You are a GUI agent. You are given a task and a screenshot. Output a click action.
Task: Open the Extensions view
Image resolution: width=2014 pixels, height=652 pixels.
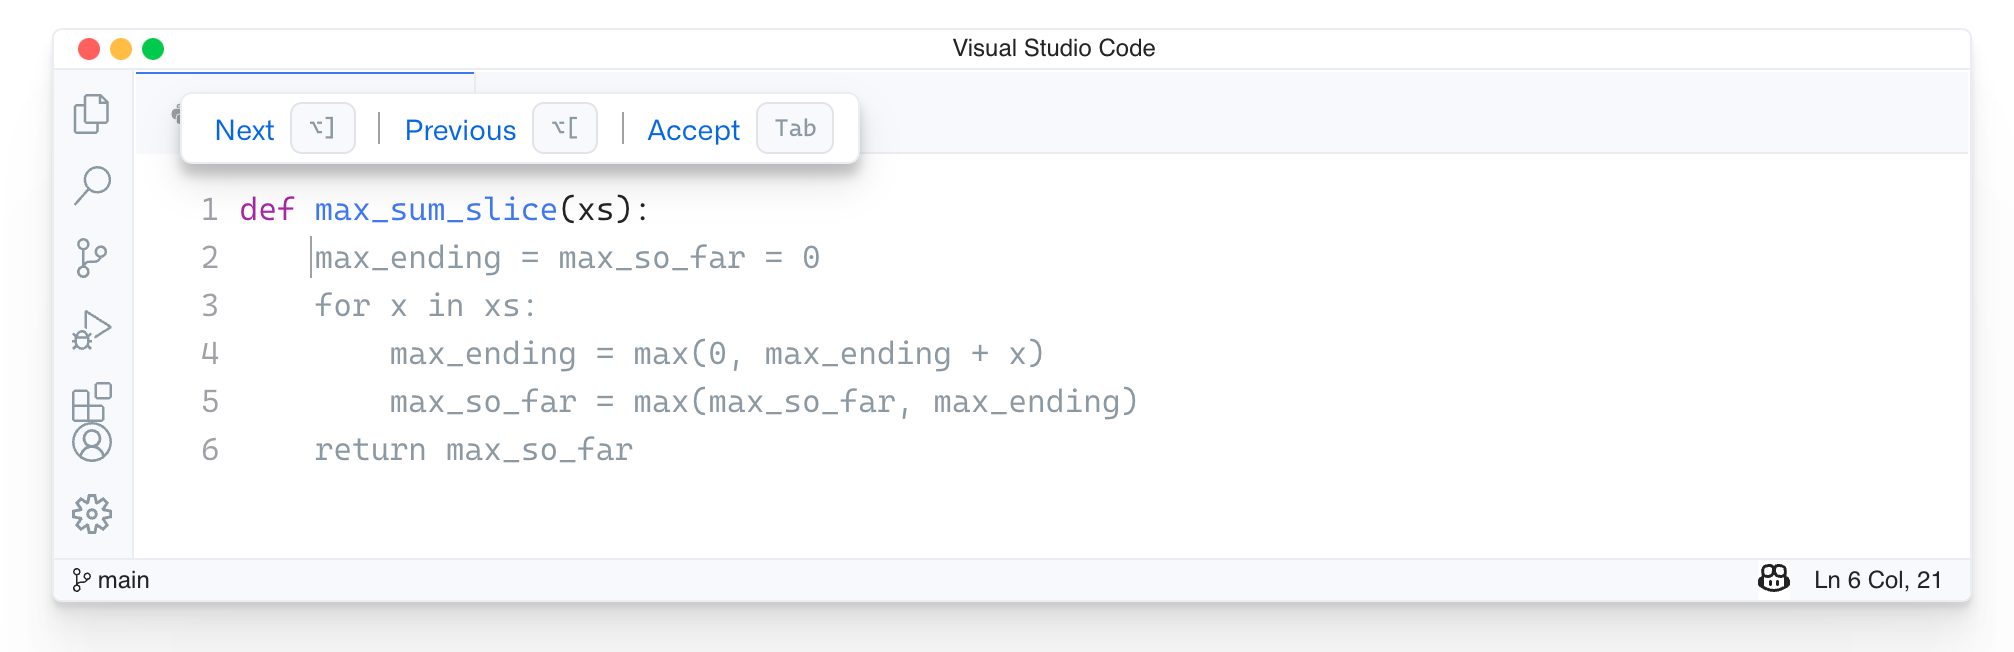pos(91,401)
